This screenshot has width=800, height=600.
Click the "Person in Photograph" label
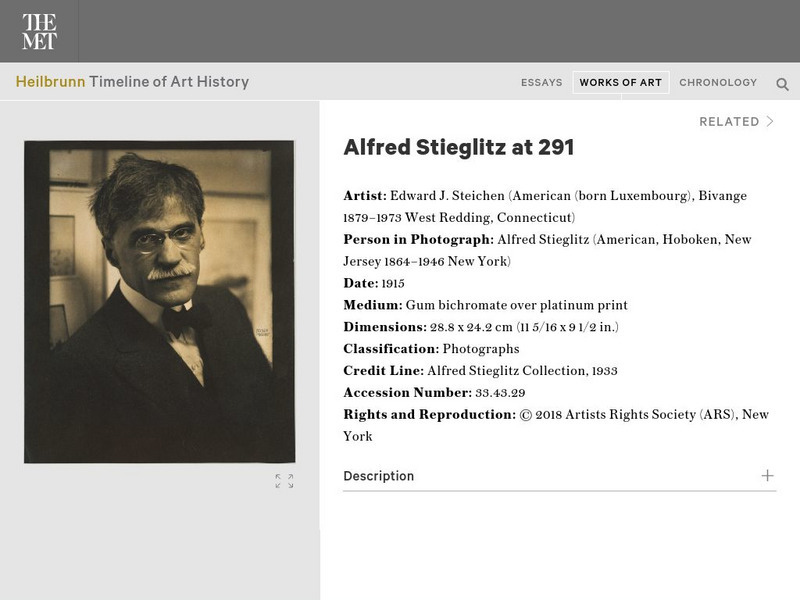tap(418, 240)
